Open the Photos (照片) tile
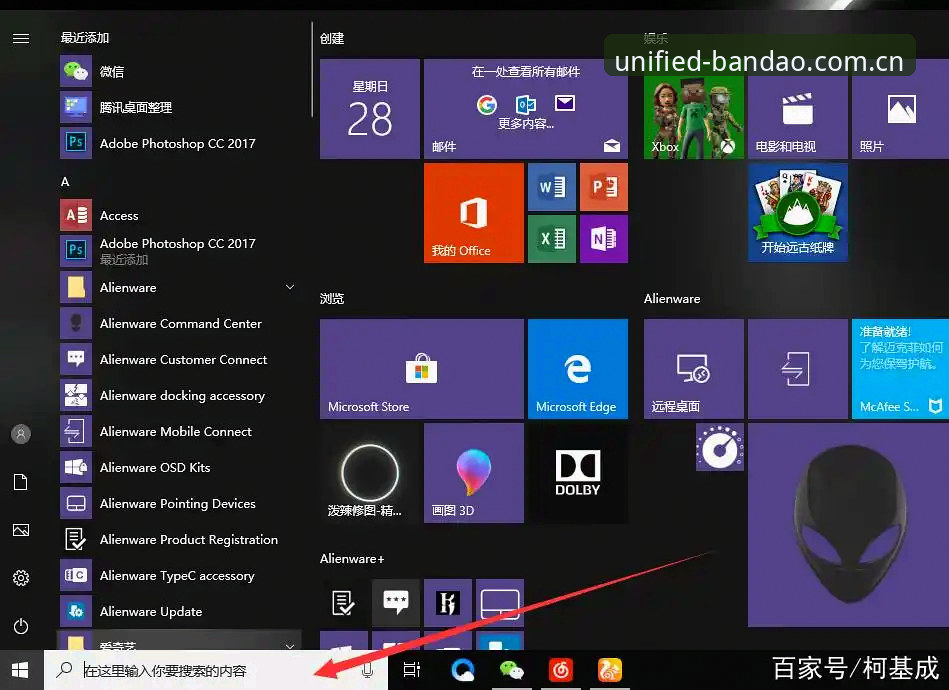949x690 pixels. [901, 116]
